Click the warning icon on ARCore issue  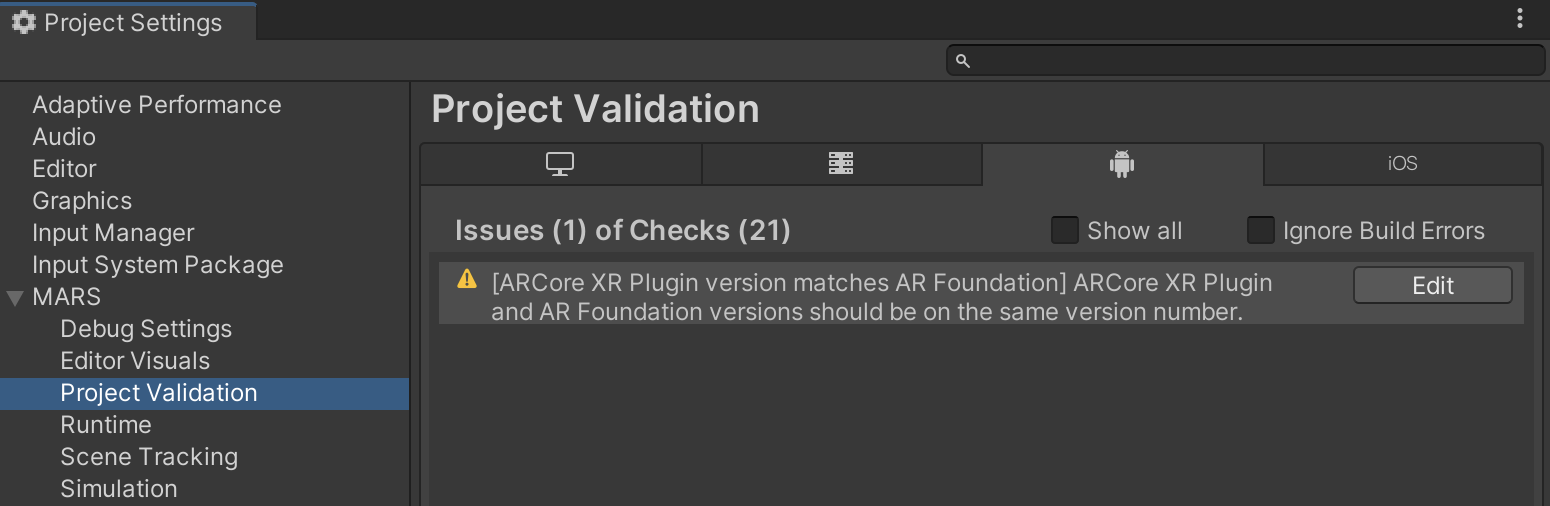click(467, 280)
